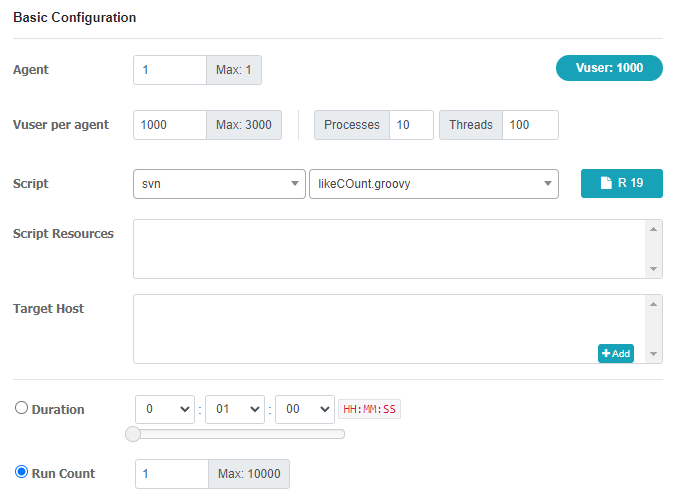Click the R 19 script revision button
Viewport: 678px width, 492px height.
tap(621, 183)
